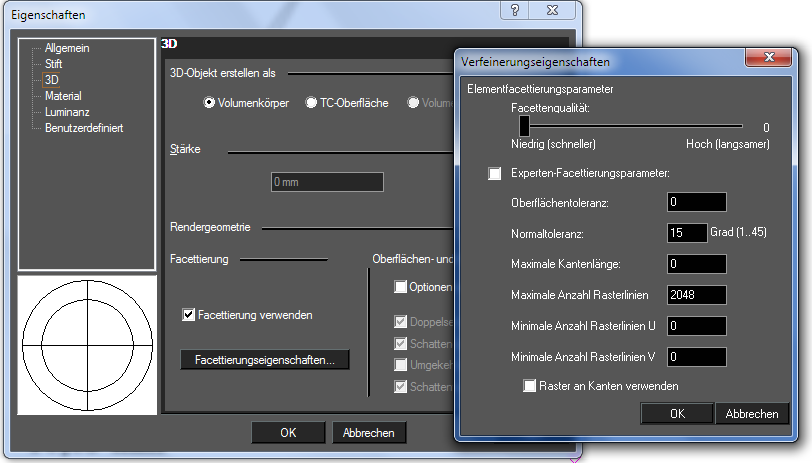
Task: Click the Oberflächentoleranz input field
Action: tap(697, 202)
